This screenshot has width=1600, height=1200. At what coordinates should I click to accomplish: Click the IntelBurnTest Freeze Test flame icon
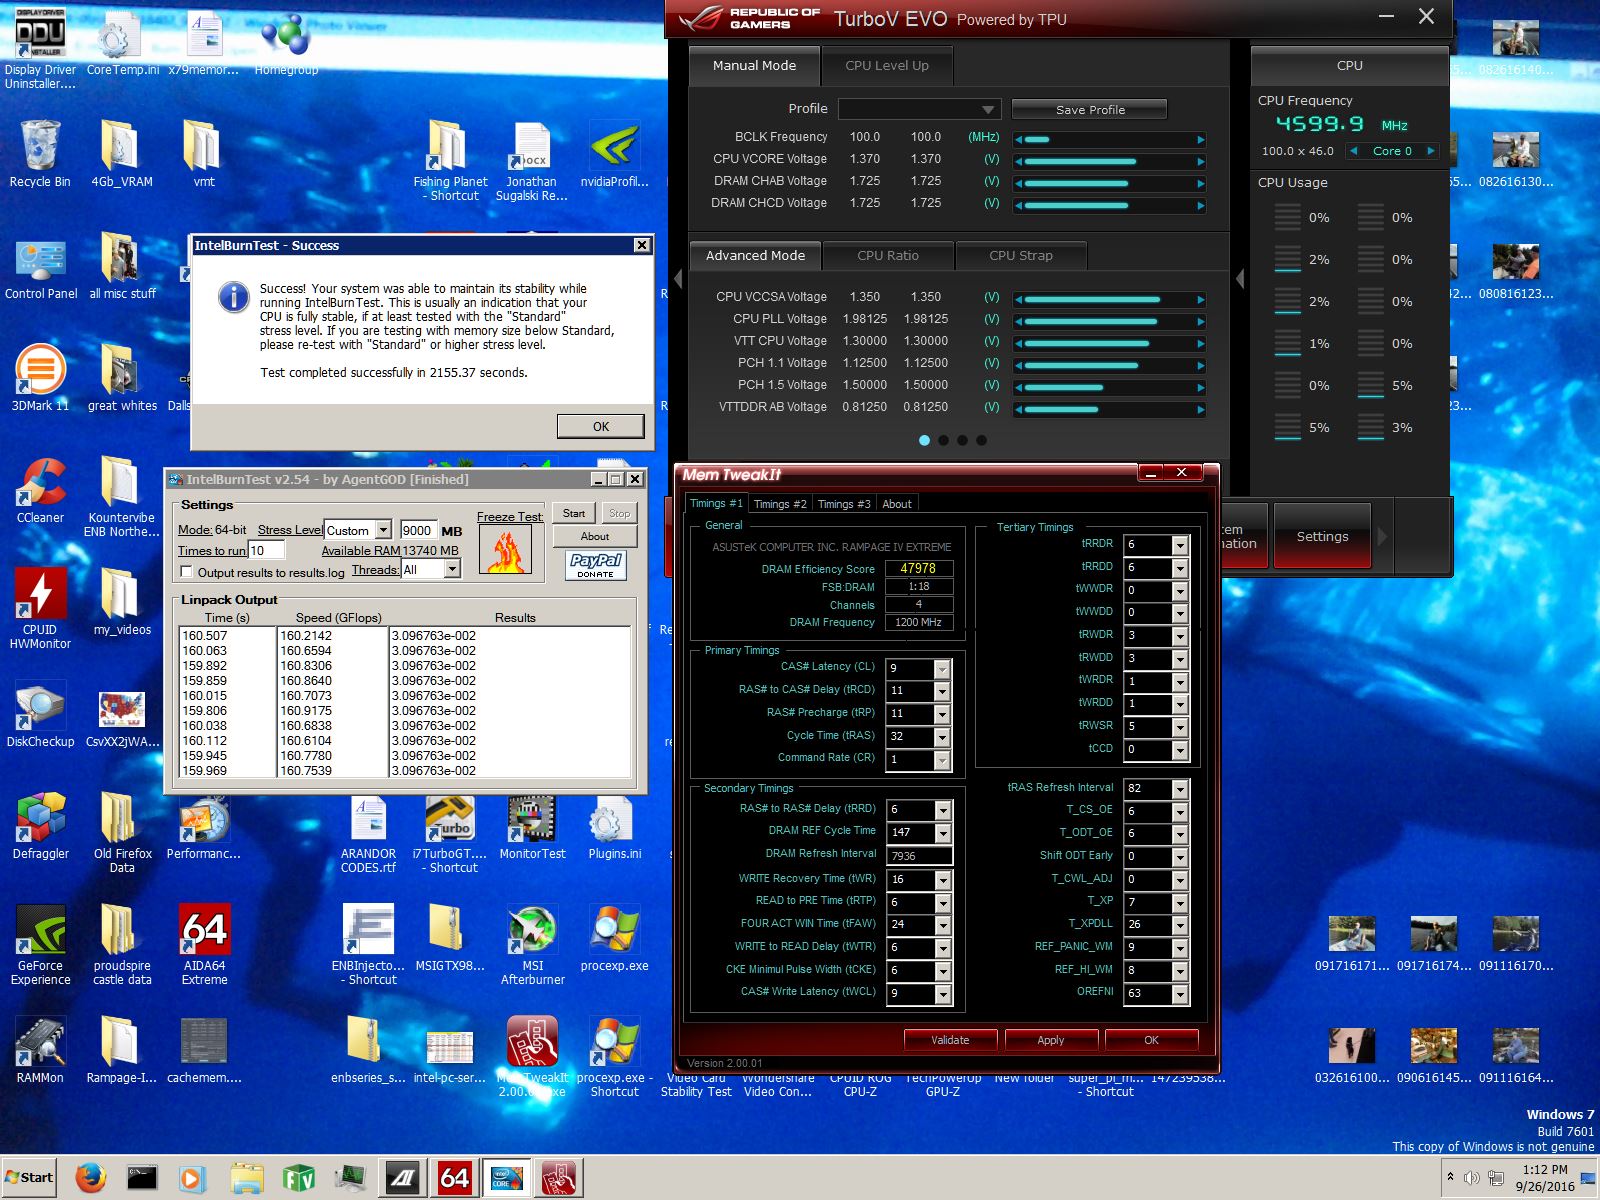pyautogui.click(x=506, y=550)
